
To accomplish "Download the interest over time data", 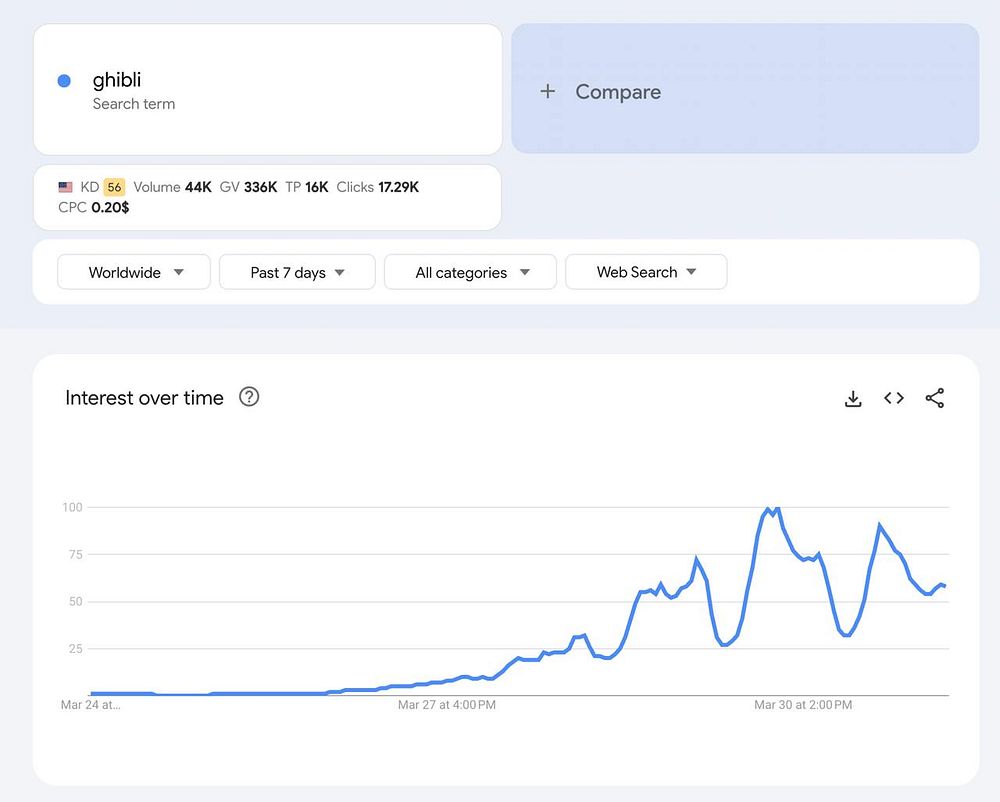I will tap(853, 399).
